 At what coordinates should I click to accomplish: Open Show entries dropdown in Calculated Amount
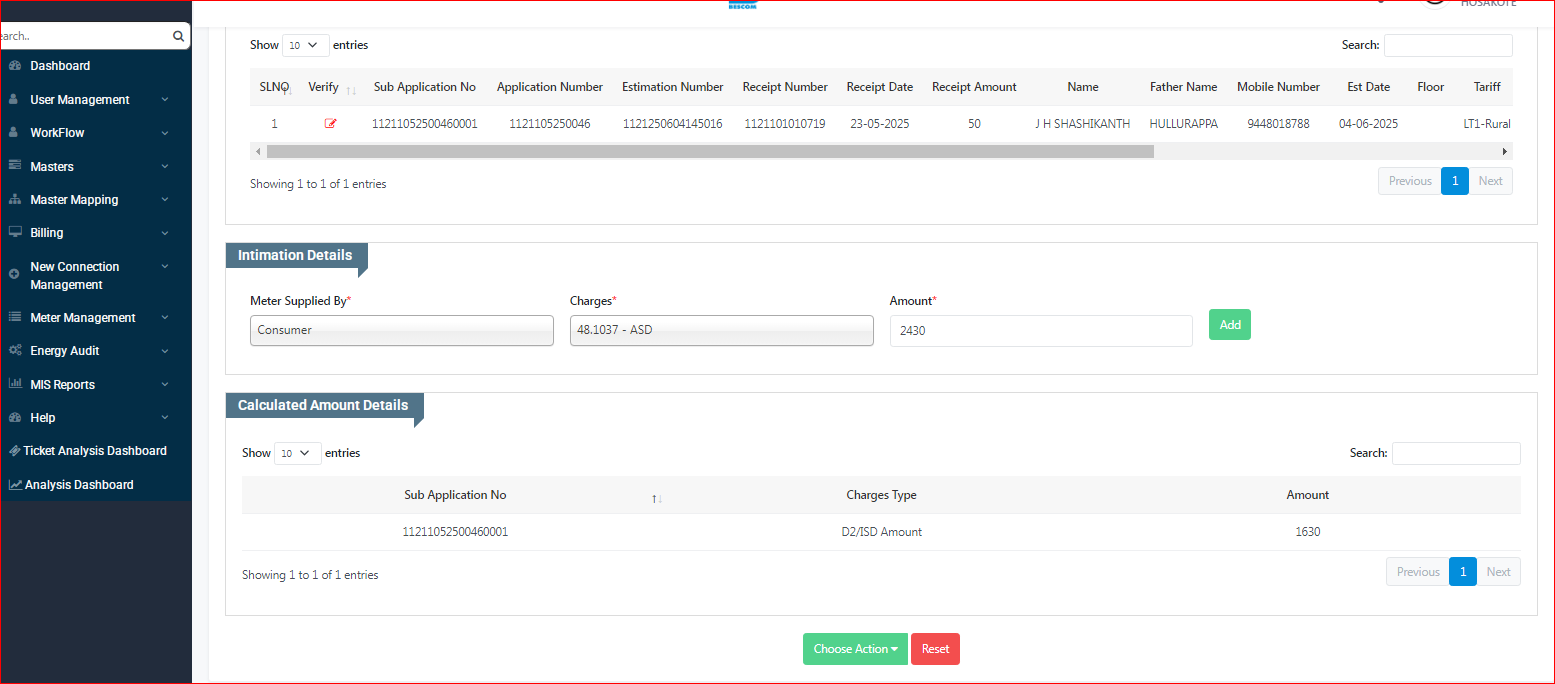pos(298,453)
